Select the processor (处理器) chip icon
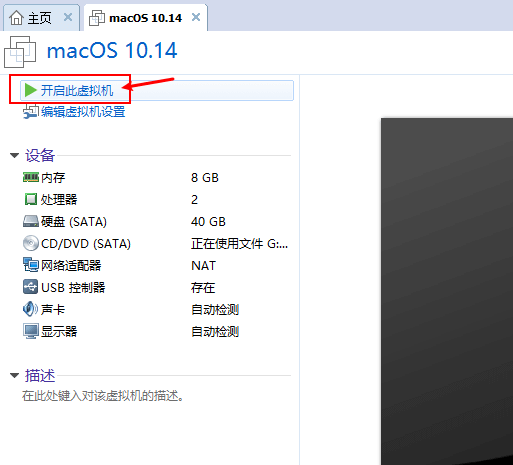The image size is (513, 465). coord(31,199)
